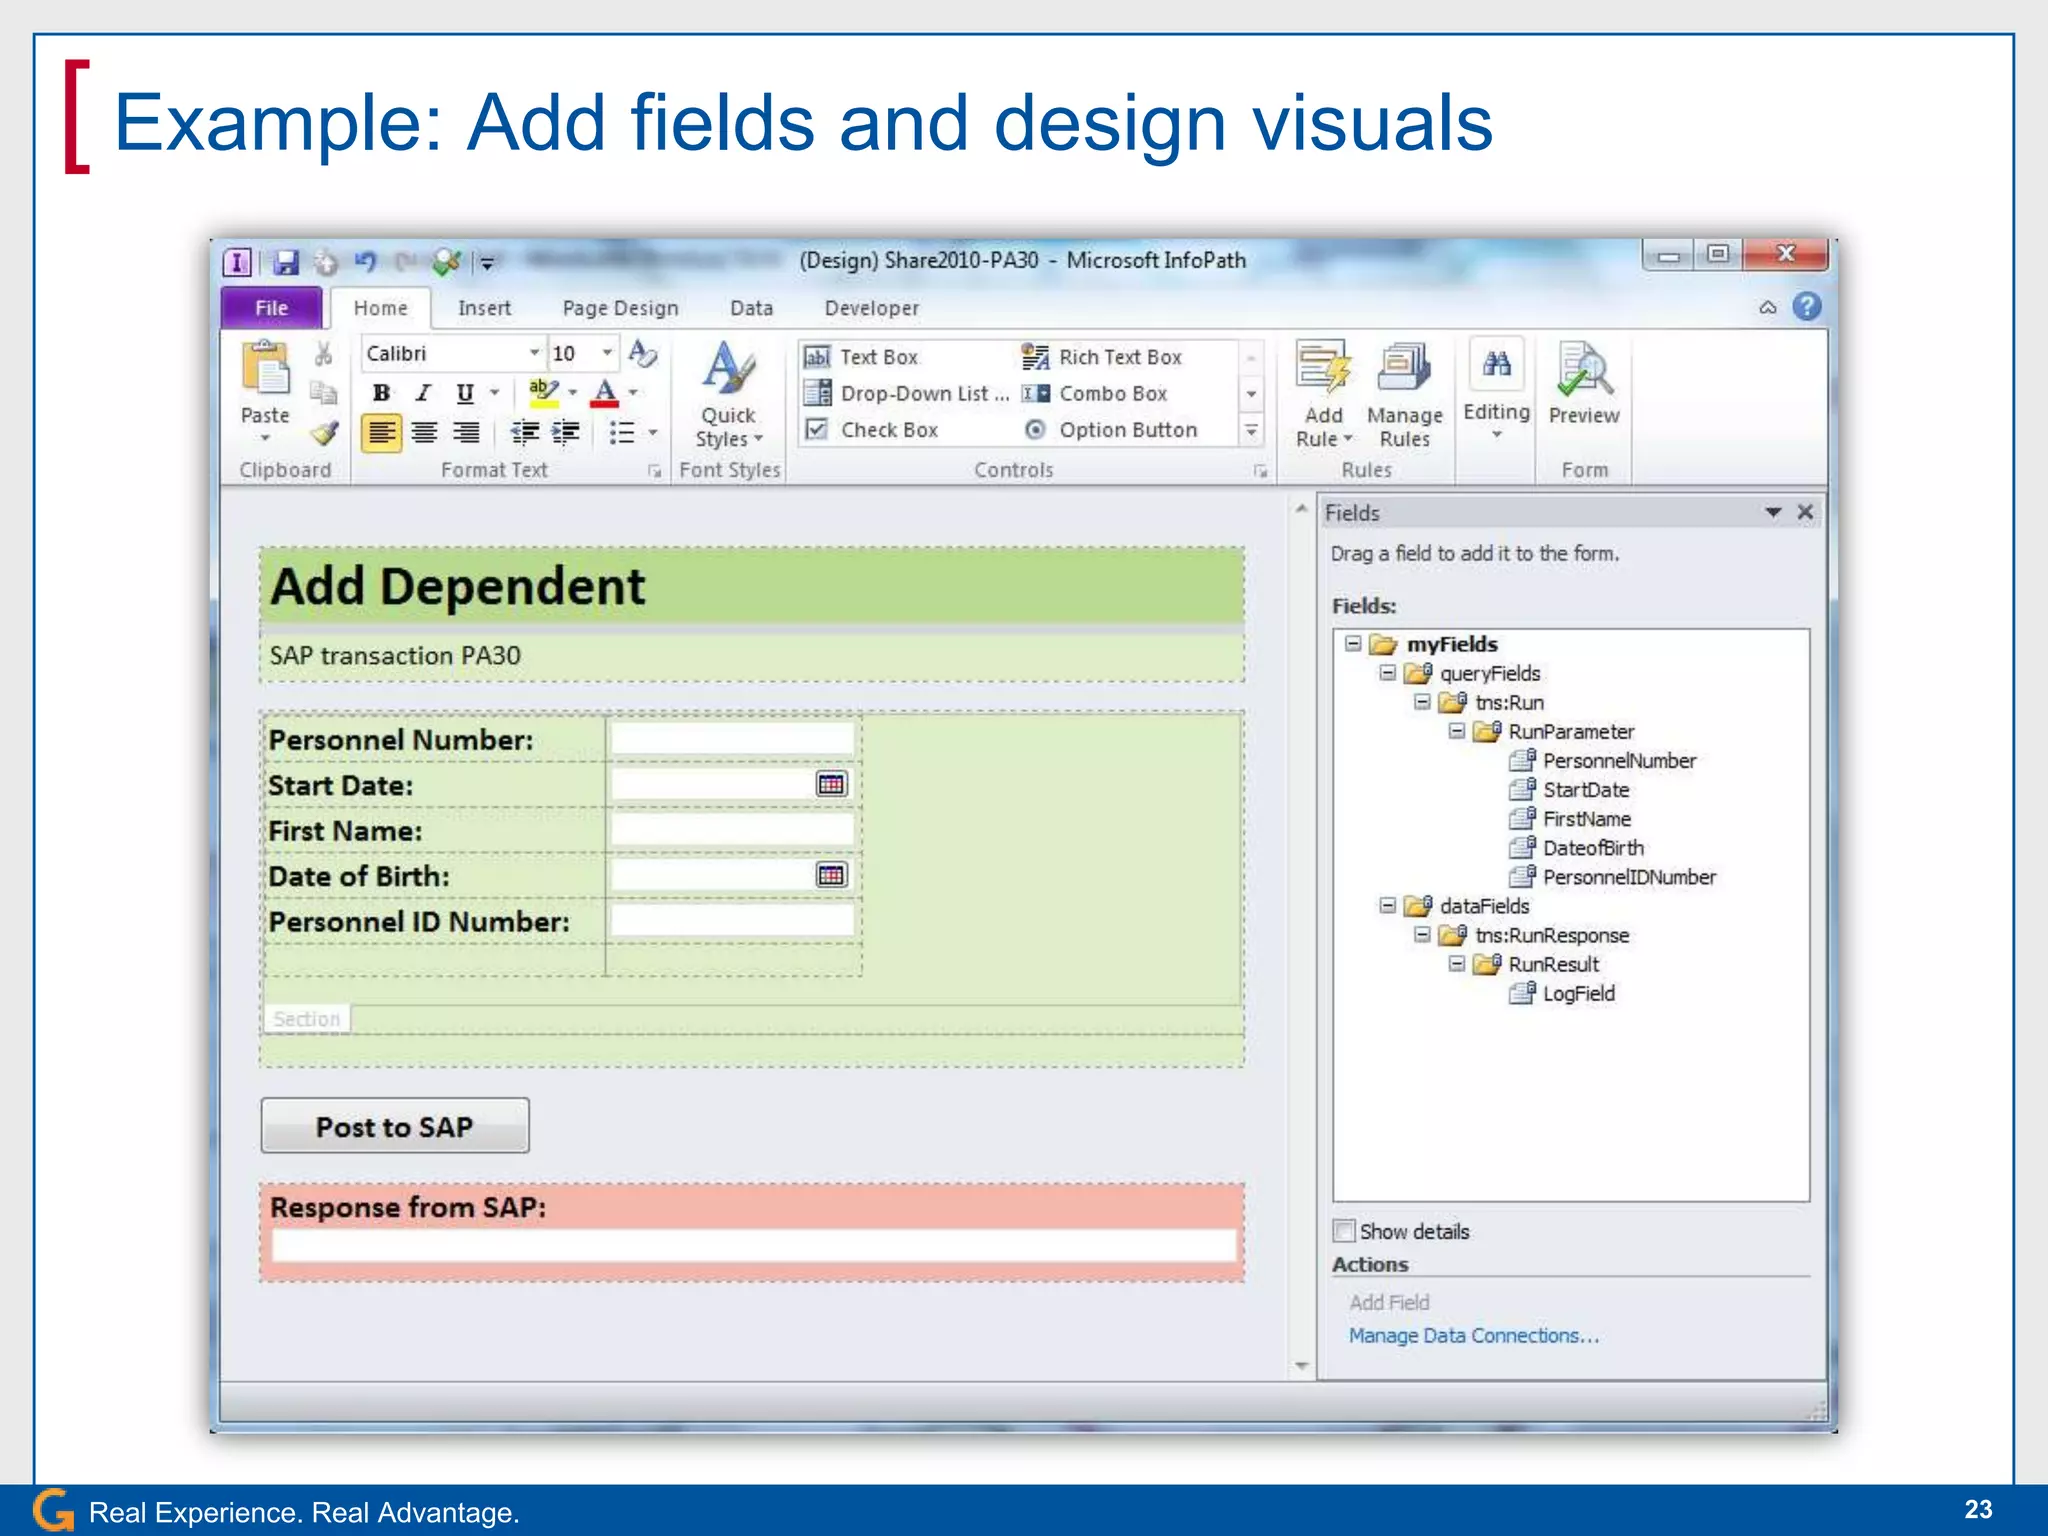Image resolution: width=2048 pixels, height=1536 pixels.
Task: Open Manage Rules
Action: [x=1404, y=394]
